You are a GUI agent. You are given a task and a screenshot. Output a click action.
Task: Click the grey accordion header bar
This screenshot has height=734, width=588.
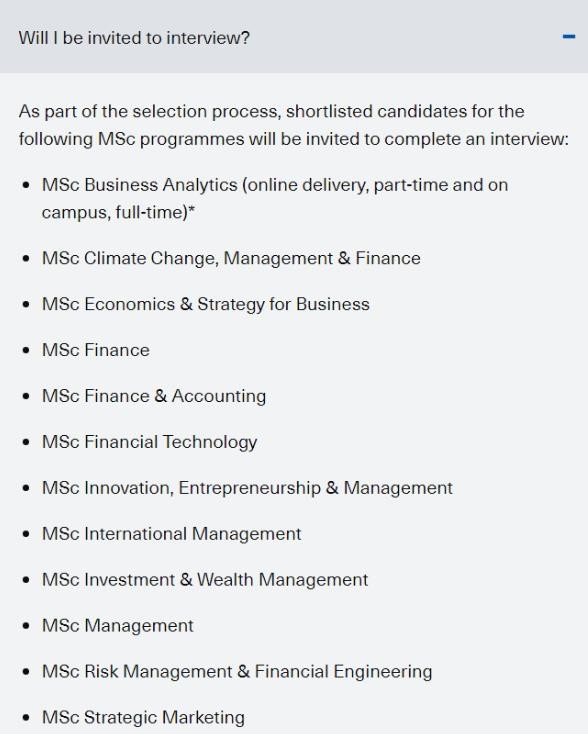coord(294,37)
